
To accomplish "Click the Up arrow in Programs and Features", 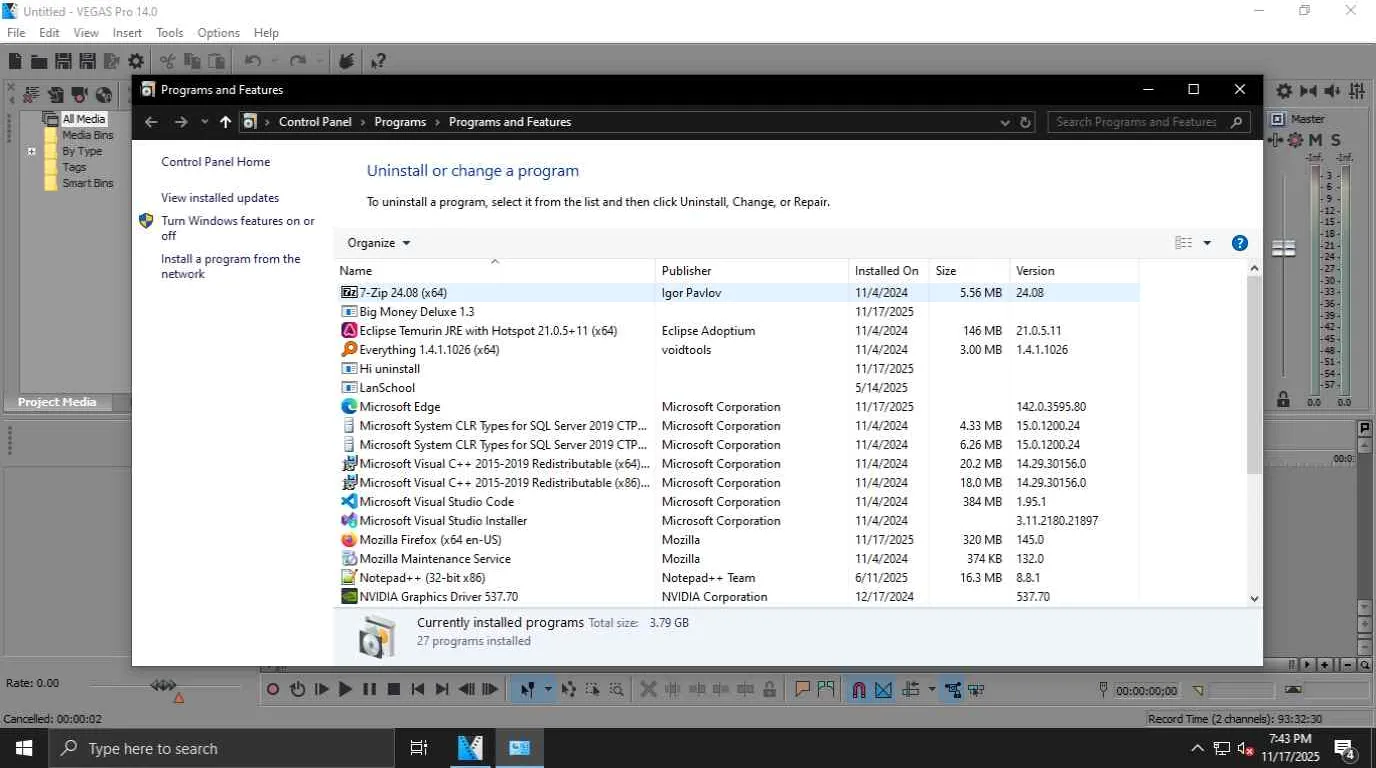I will coord(225,122).
